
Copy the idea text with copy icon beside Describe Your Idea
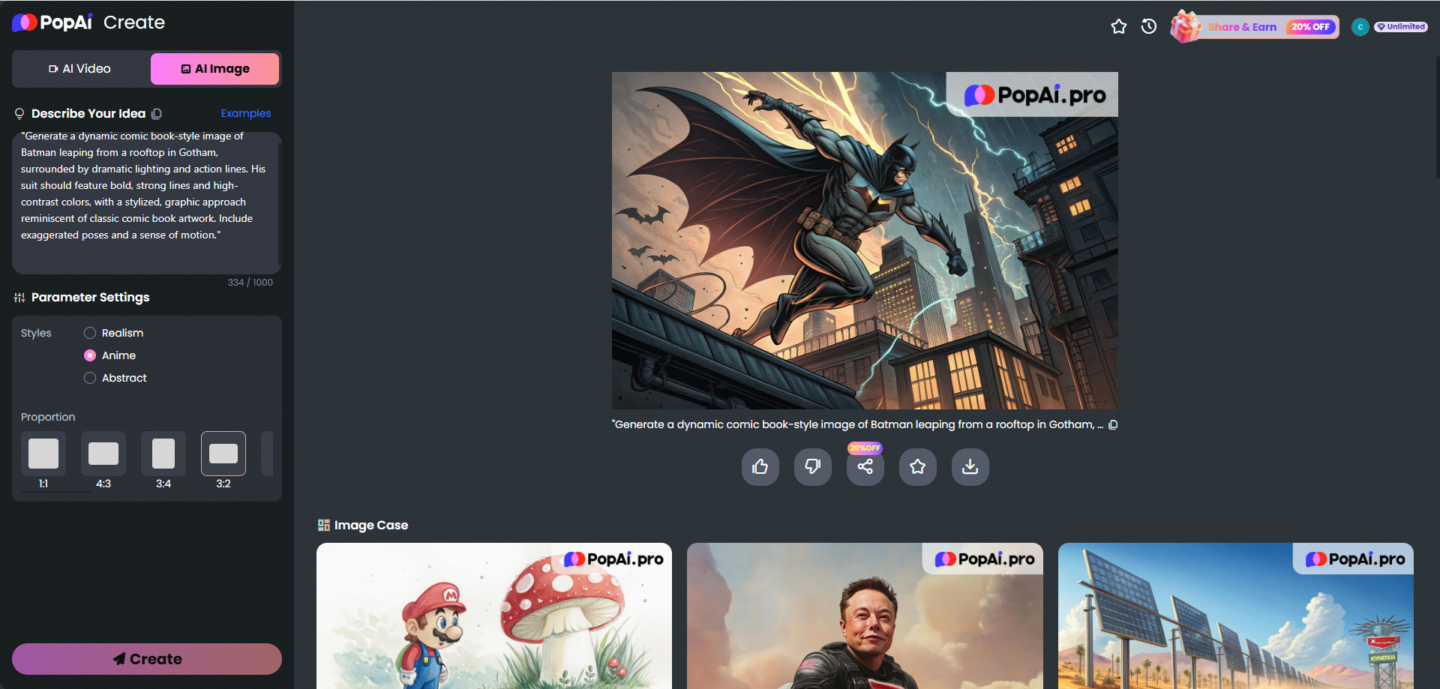pyautogui.click(x=156, y=114)
